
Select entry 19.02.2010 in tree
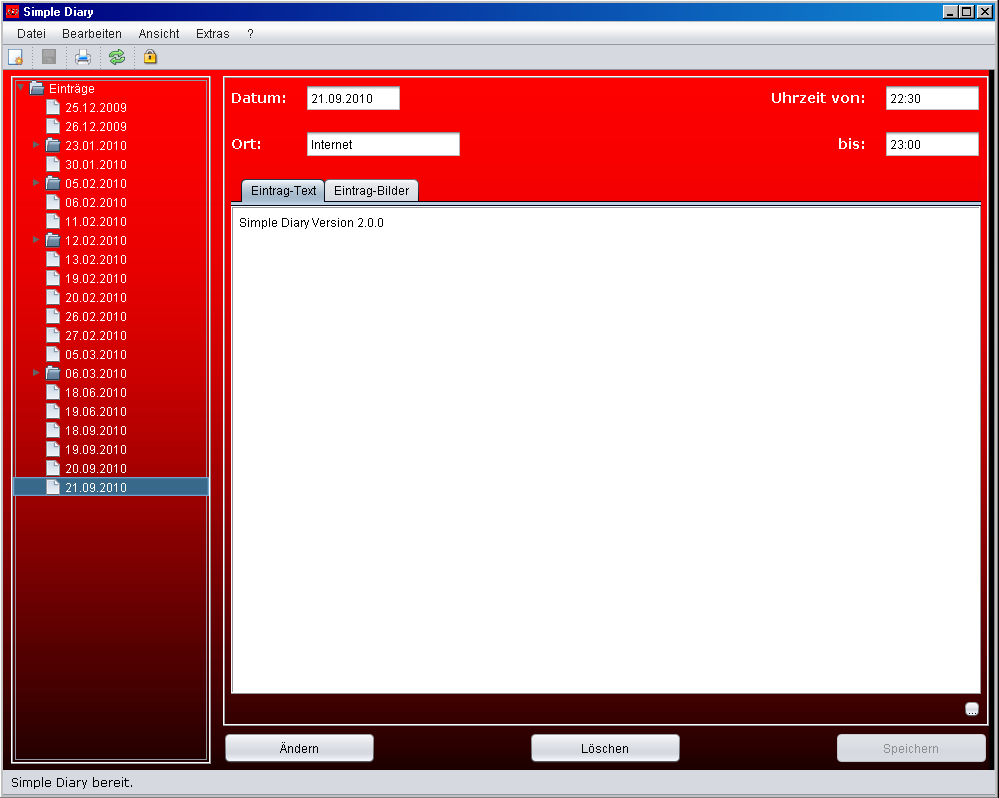pos(96,279)
